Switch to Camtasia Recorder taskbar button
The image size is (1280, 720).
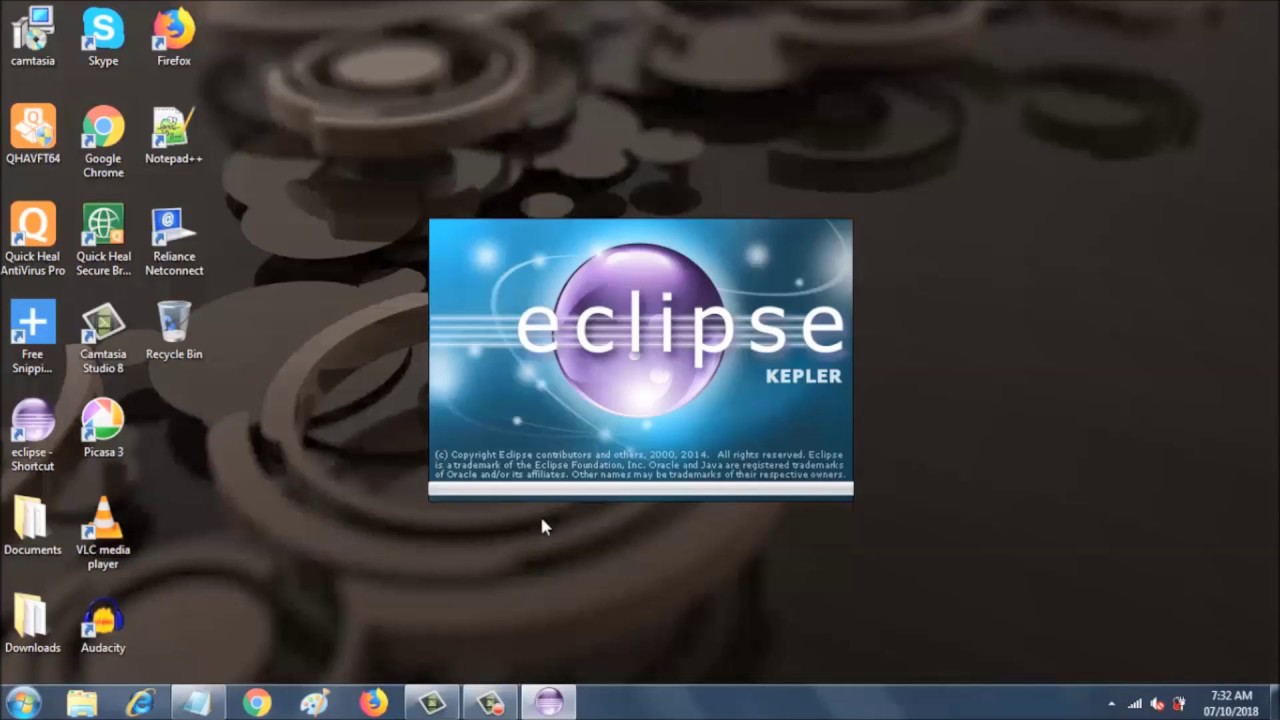pos(490,702)
